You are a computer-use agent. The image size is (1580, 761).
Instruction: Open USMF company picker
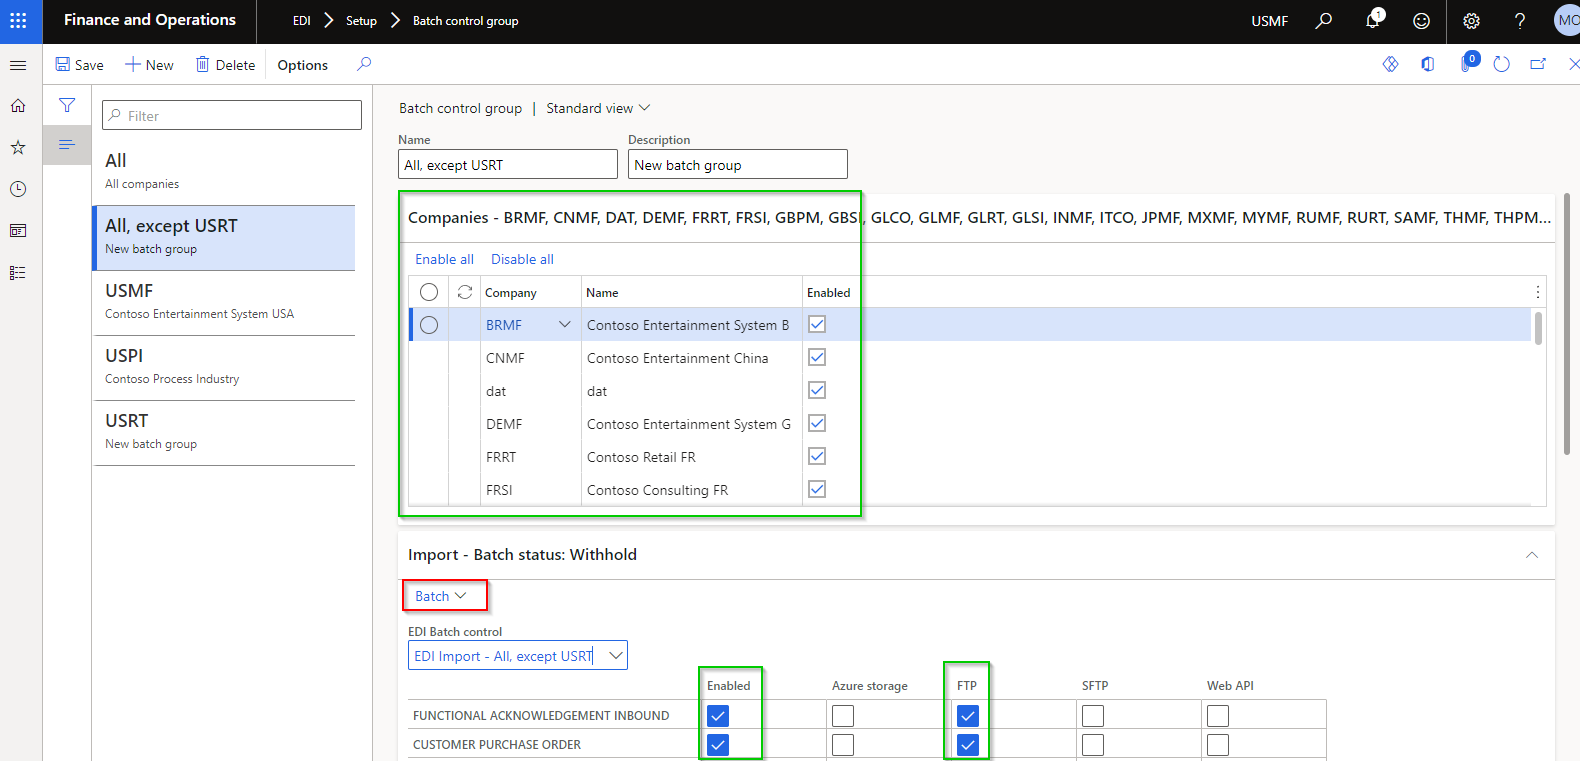click(x=1270, y=20)
